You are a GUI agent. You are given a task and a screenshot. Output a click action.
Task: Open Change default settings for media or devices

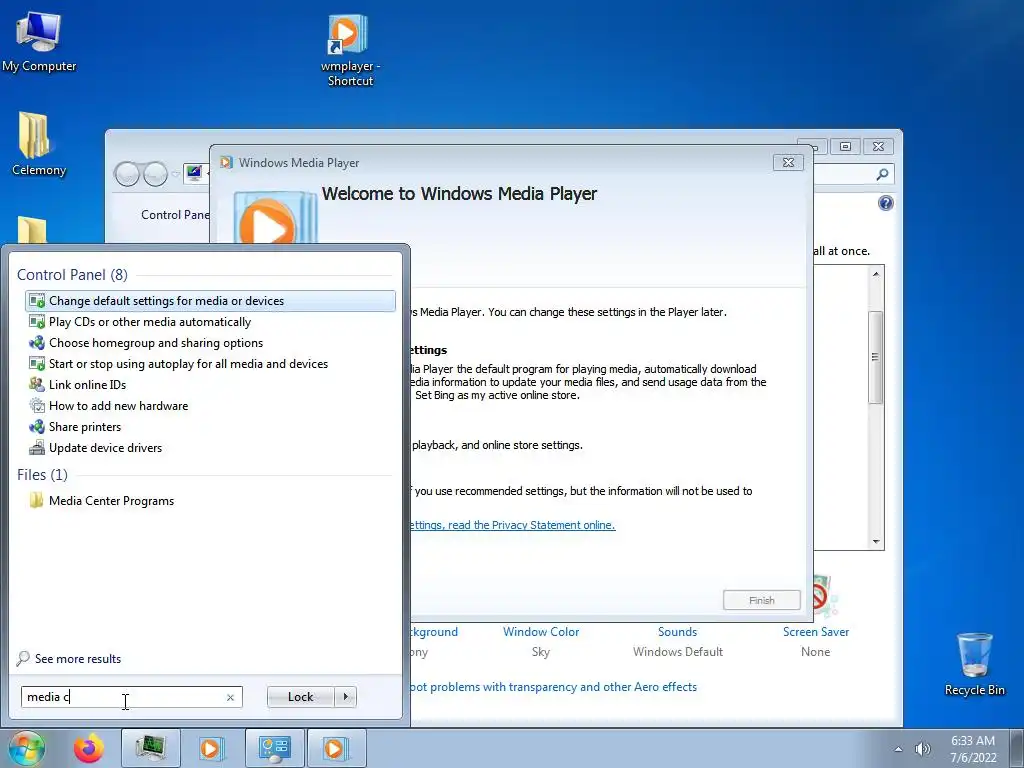click(210, 301)
